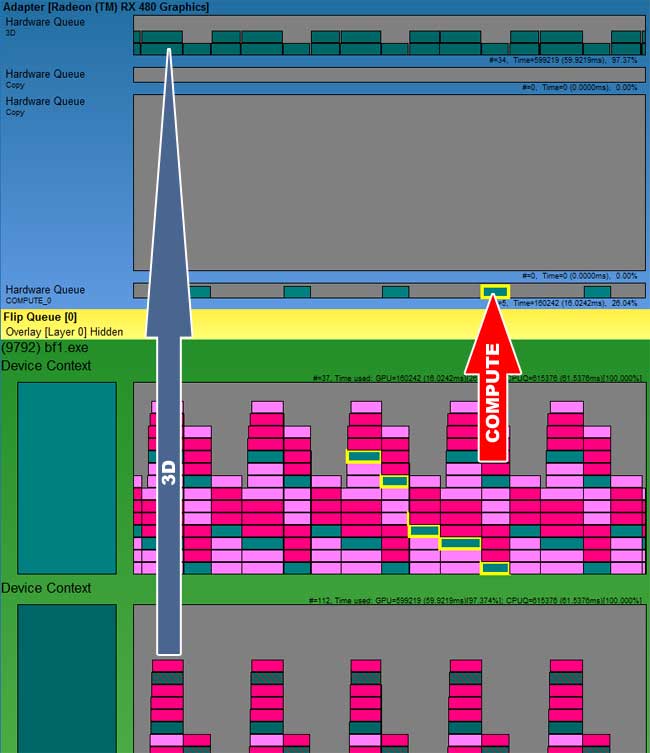
Task: Select the topmost yellow-outlined packet in device context
Action: 363,457
